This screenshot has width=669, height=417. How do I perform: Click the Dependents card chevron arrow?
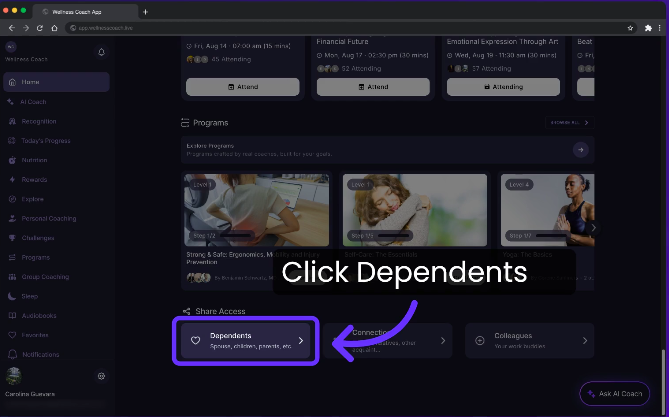coord(301,341)
